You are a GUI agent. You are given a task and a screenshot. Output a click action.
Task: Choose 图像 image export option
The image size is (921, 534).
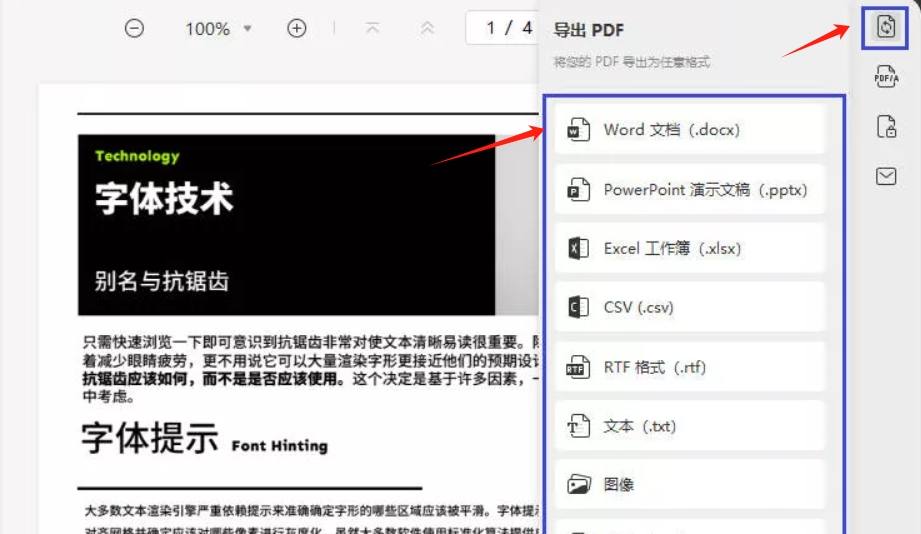click(690, 485)
